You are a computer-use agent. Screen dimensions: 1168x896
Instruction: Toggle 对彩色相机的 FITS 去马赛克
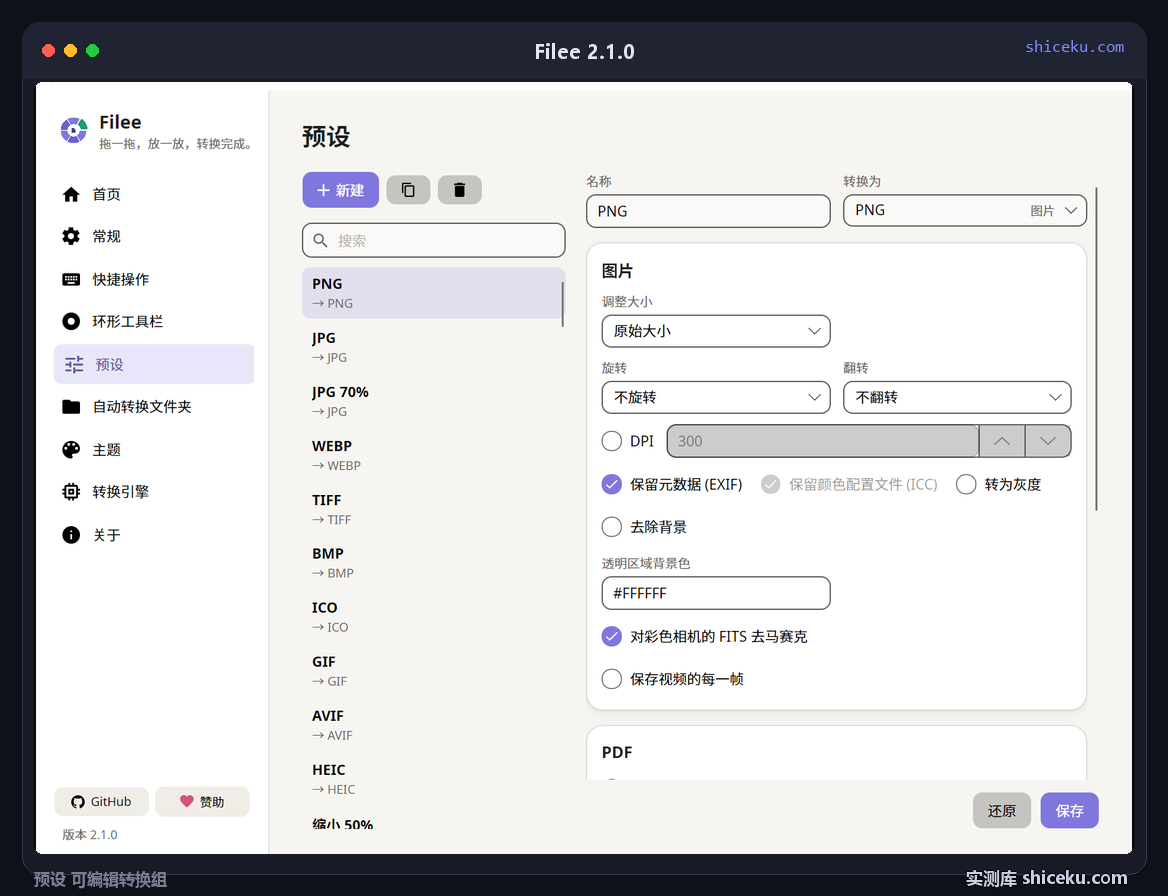point(612,636)
